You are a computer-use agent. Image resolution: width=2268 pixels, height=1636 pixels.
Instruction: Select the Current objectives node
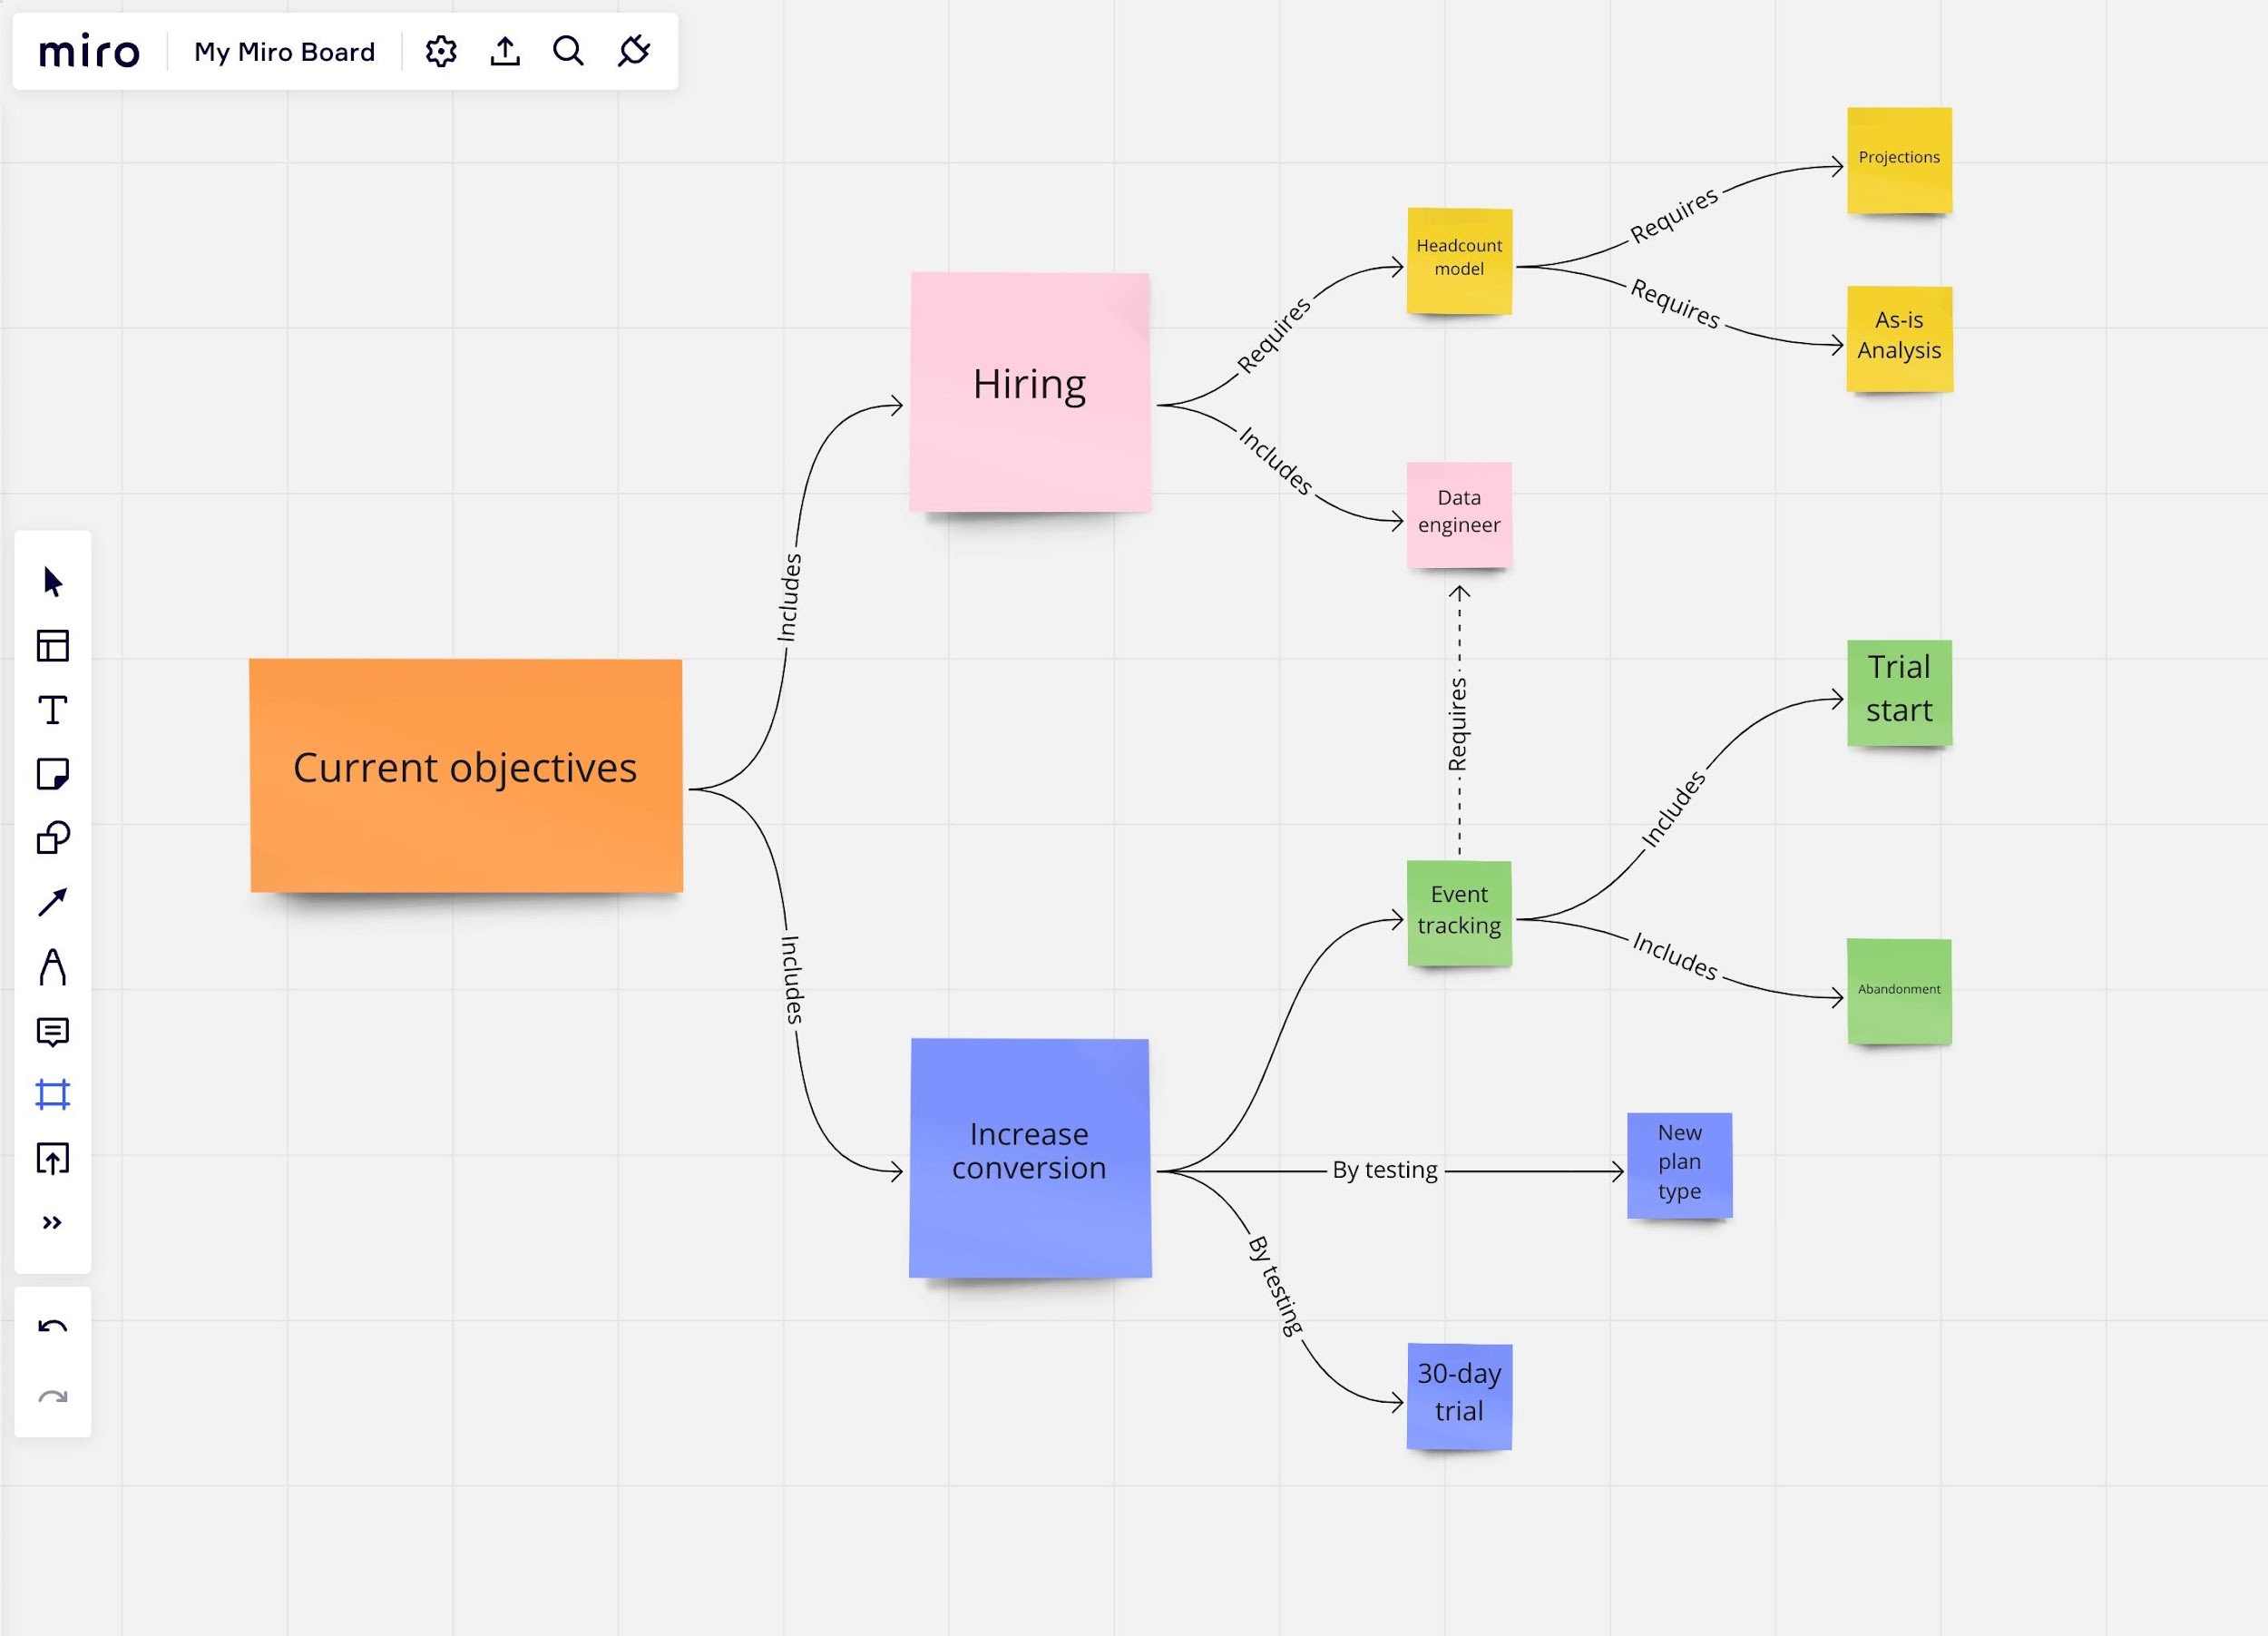click(463, 766)
